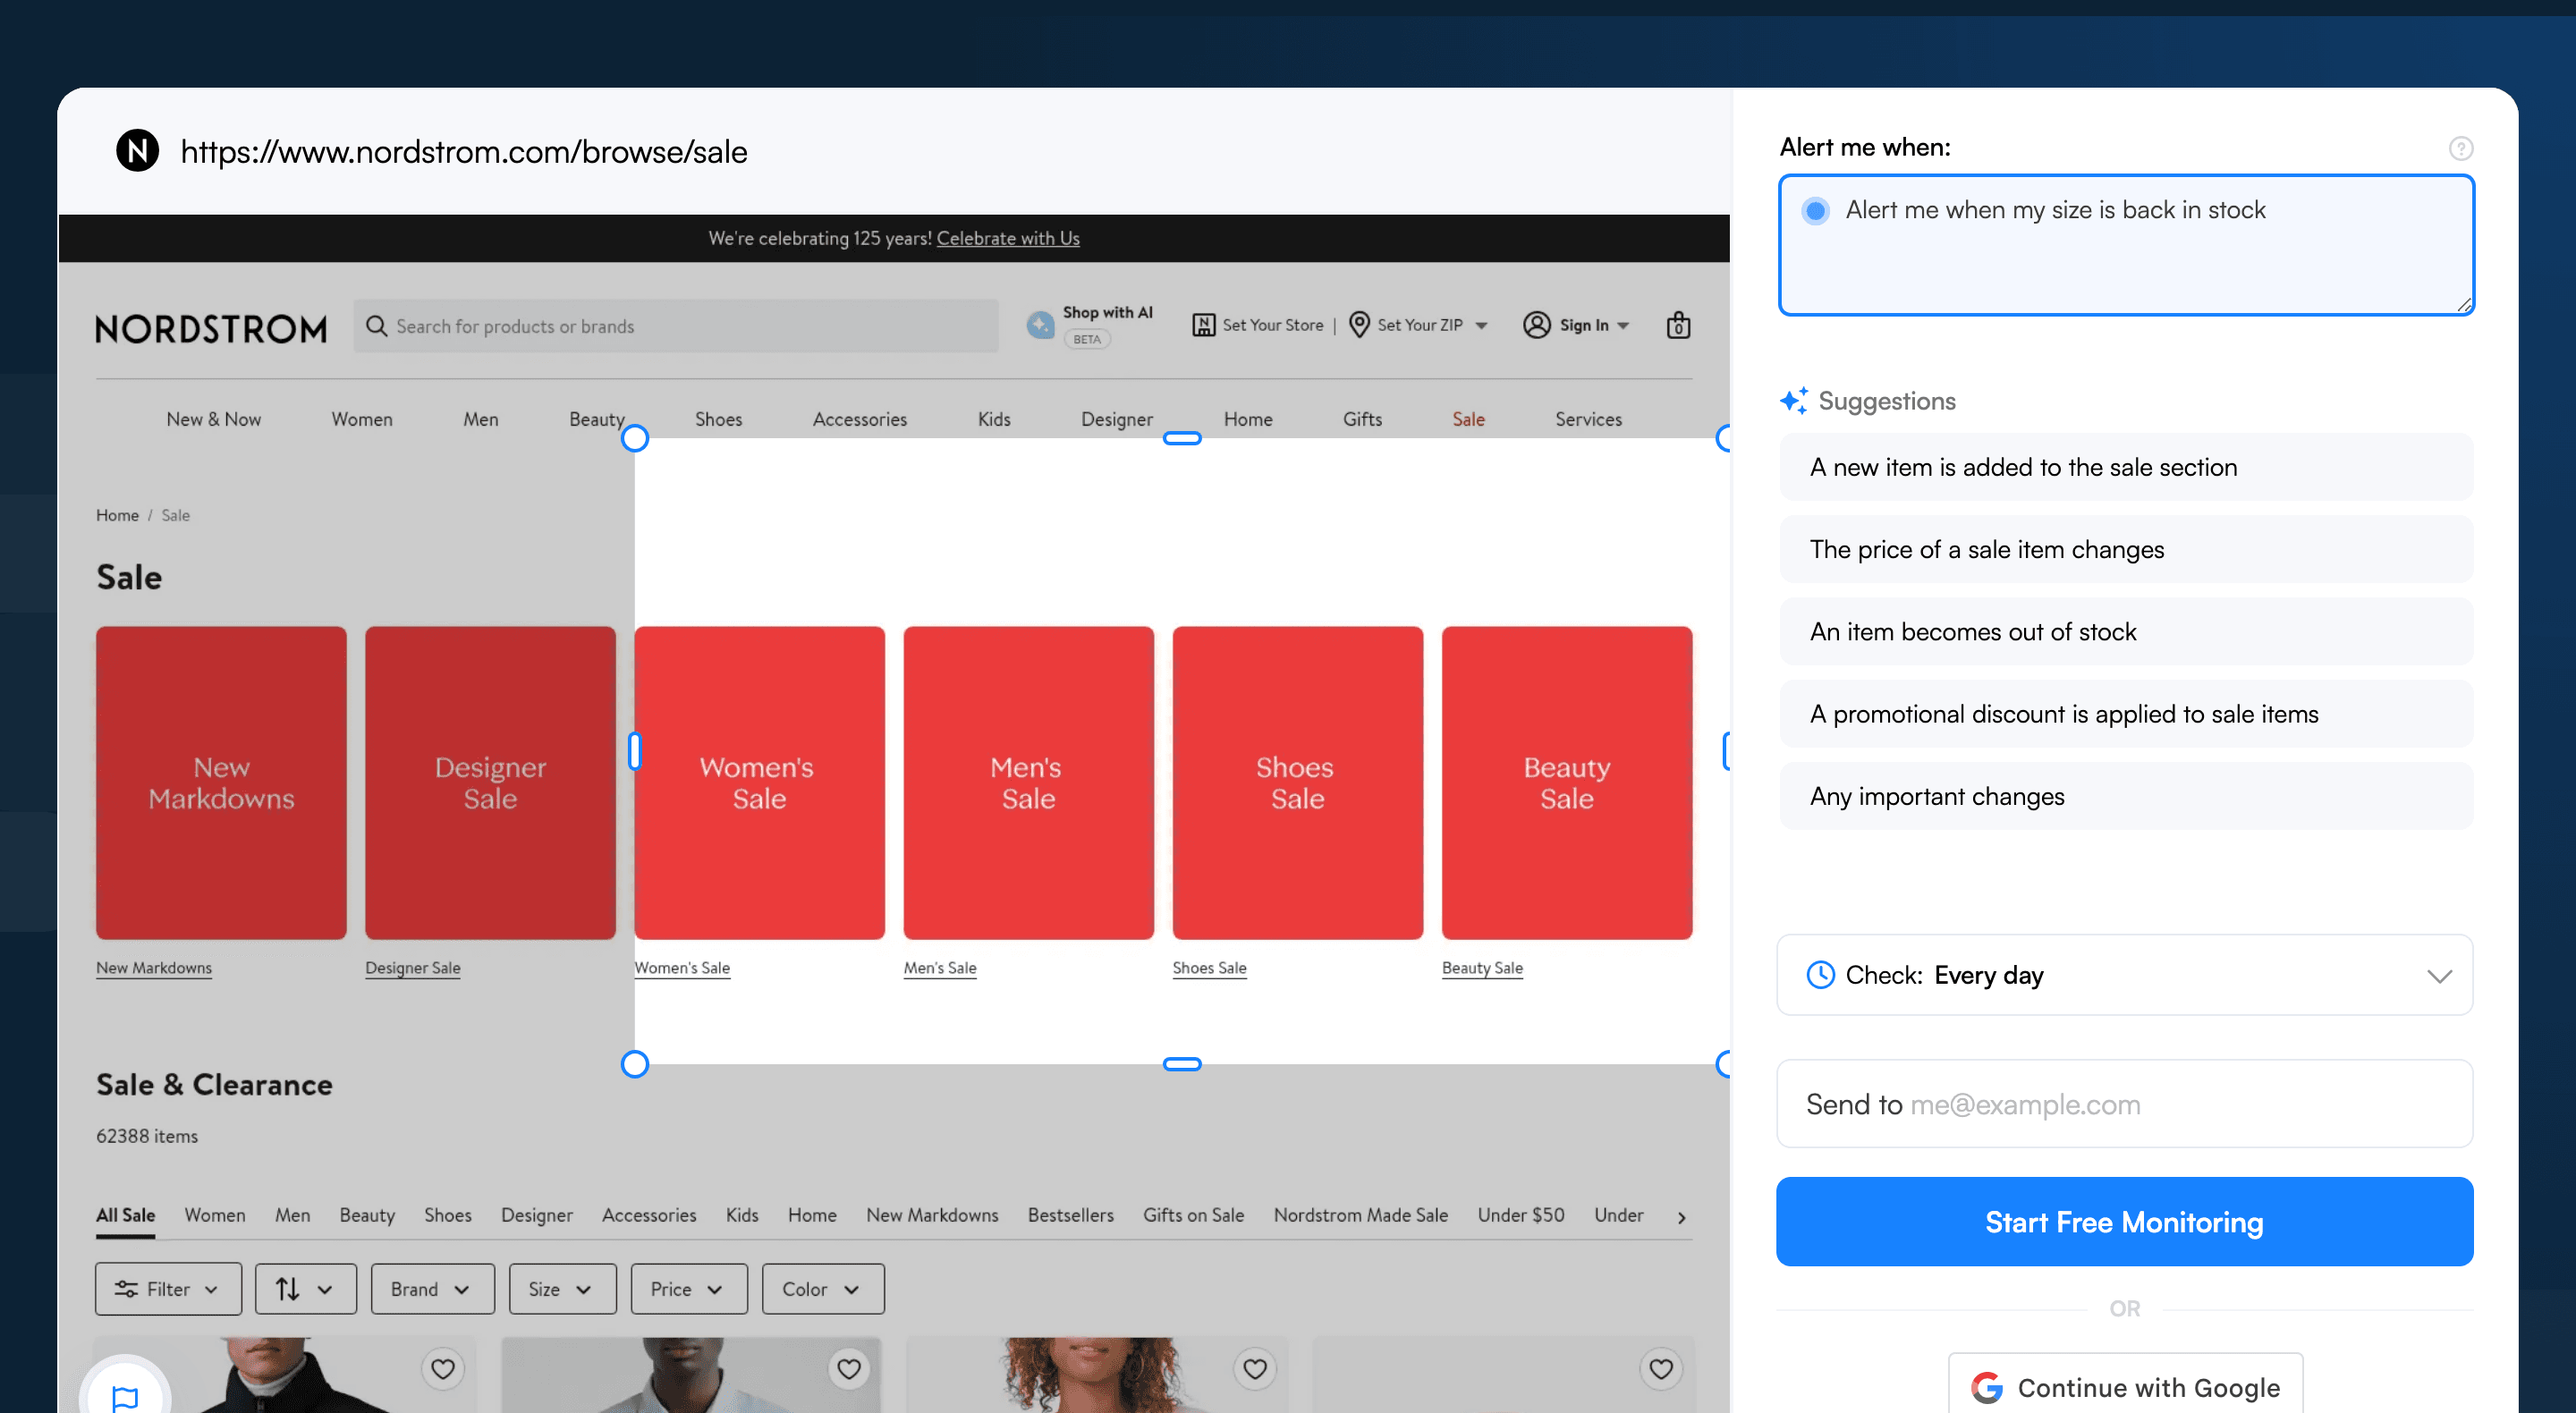Open the Shoes Sale red tile
This screenshot has height=1413, width=2576.
pos(1297,783)
